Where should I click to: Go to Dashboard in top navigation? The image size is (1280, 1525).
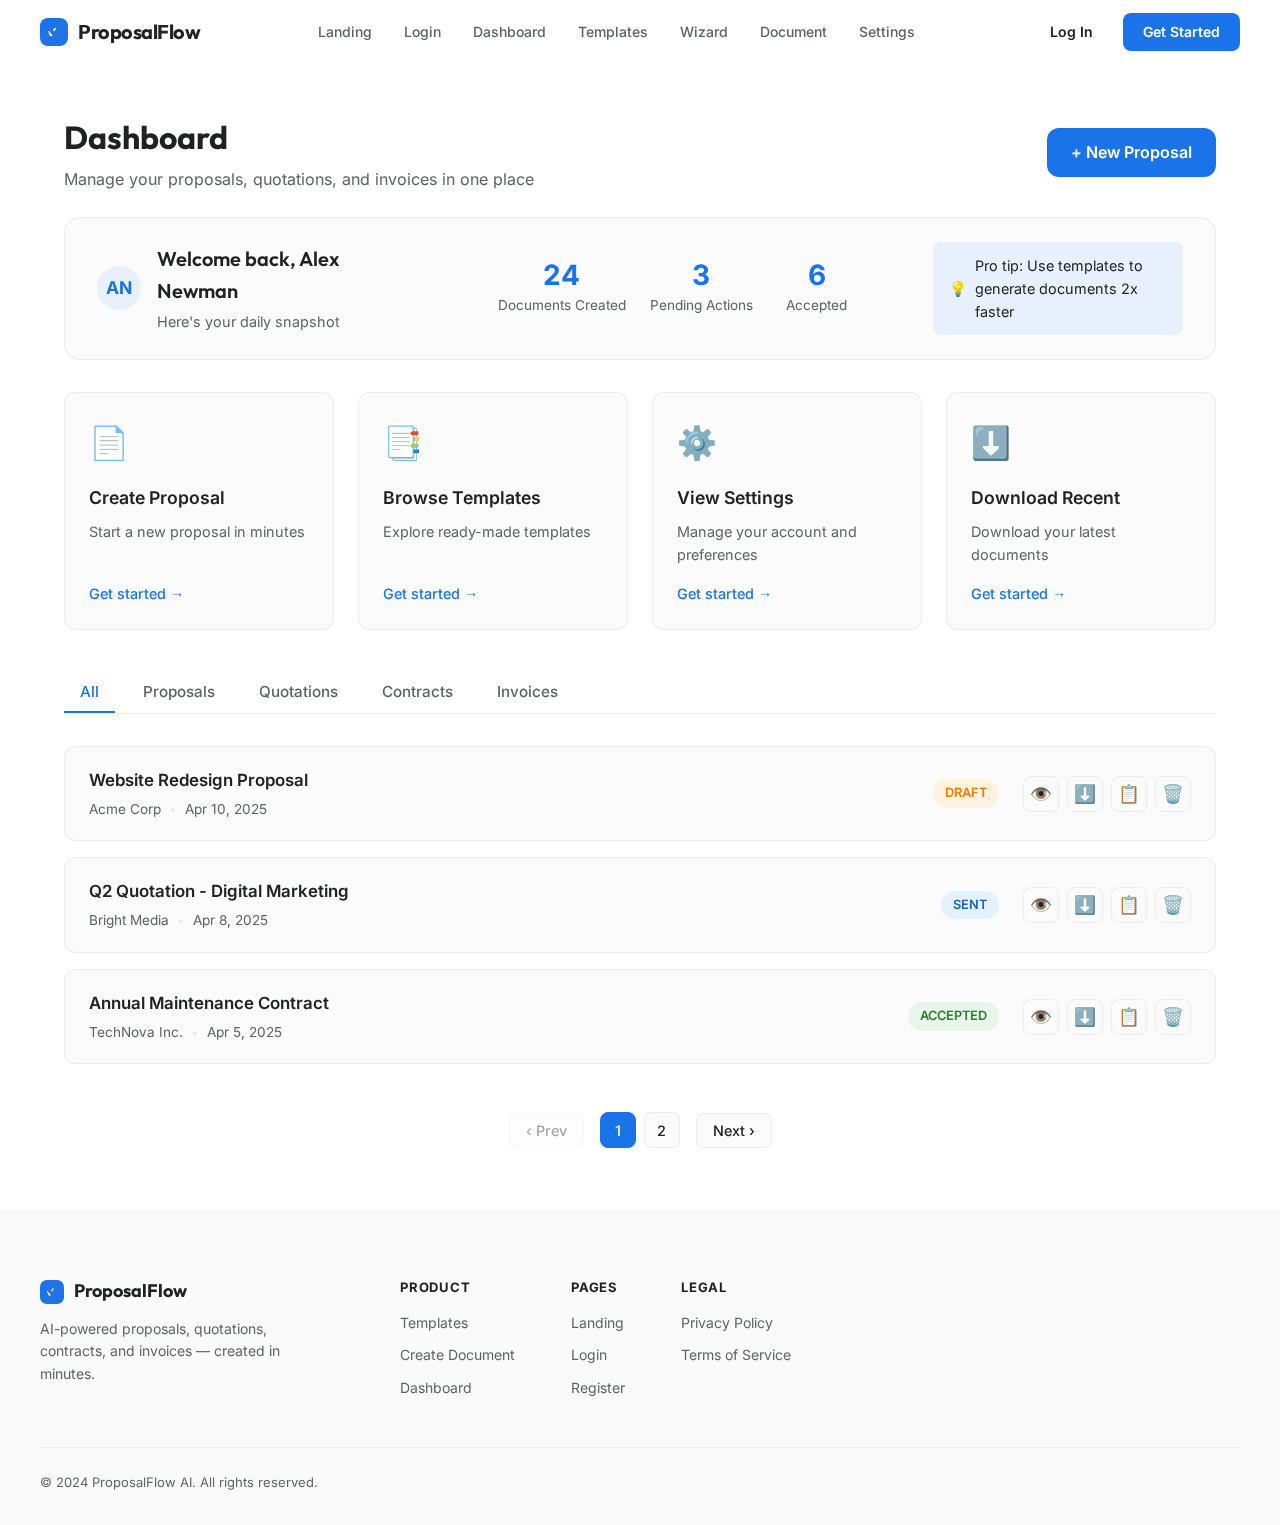509,32
